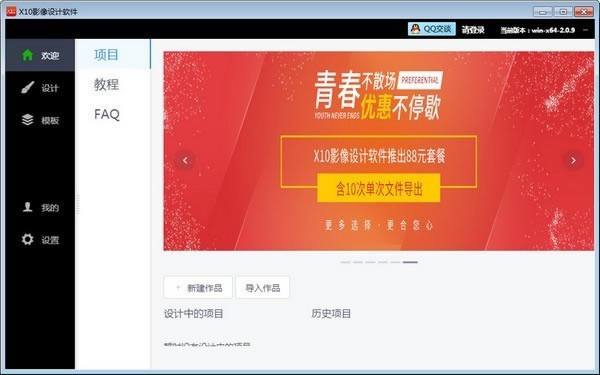Jump to first banner slide indicator
The image size is (600, 375).
[345, 262]
